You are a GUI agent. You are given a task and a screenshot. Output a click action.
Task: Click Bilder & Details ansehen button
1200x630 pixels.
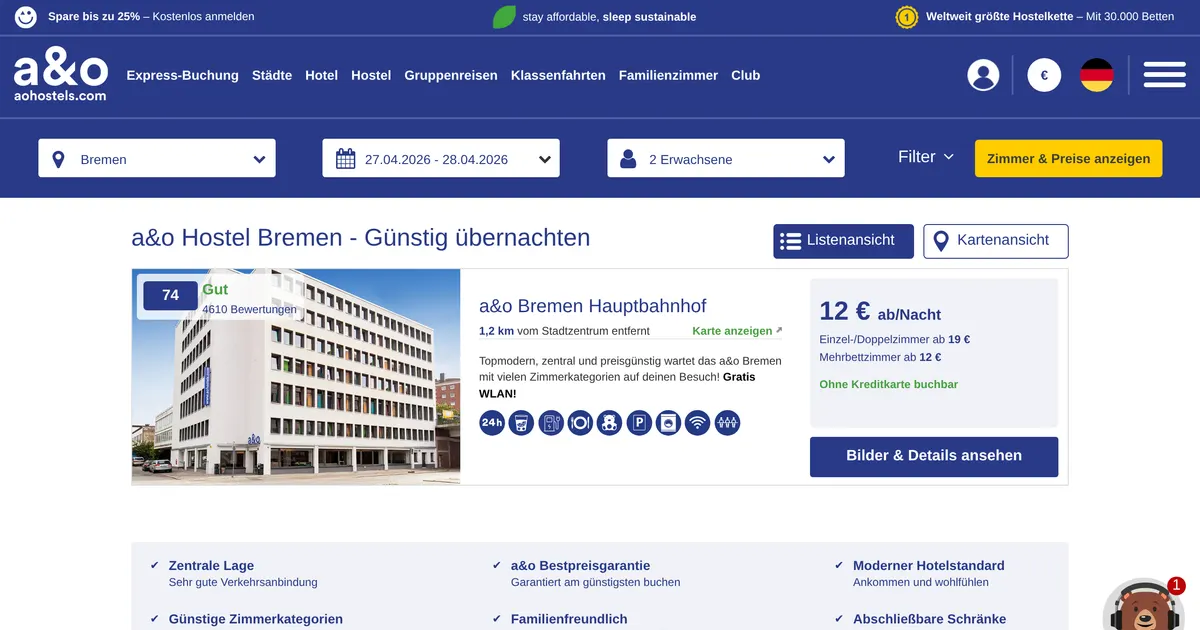click(934, 456)
